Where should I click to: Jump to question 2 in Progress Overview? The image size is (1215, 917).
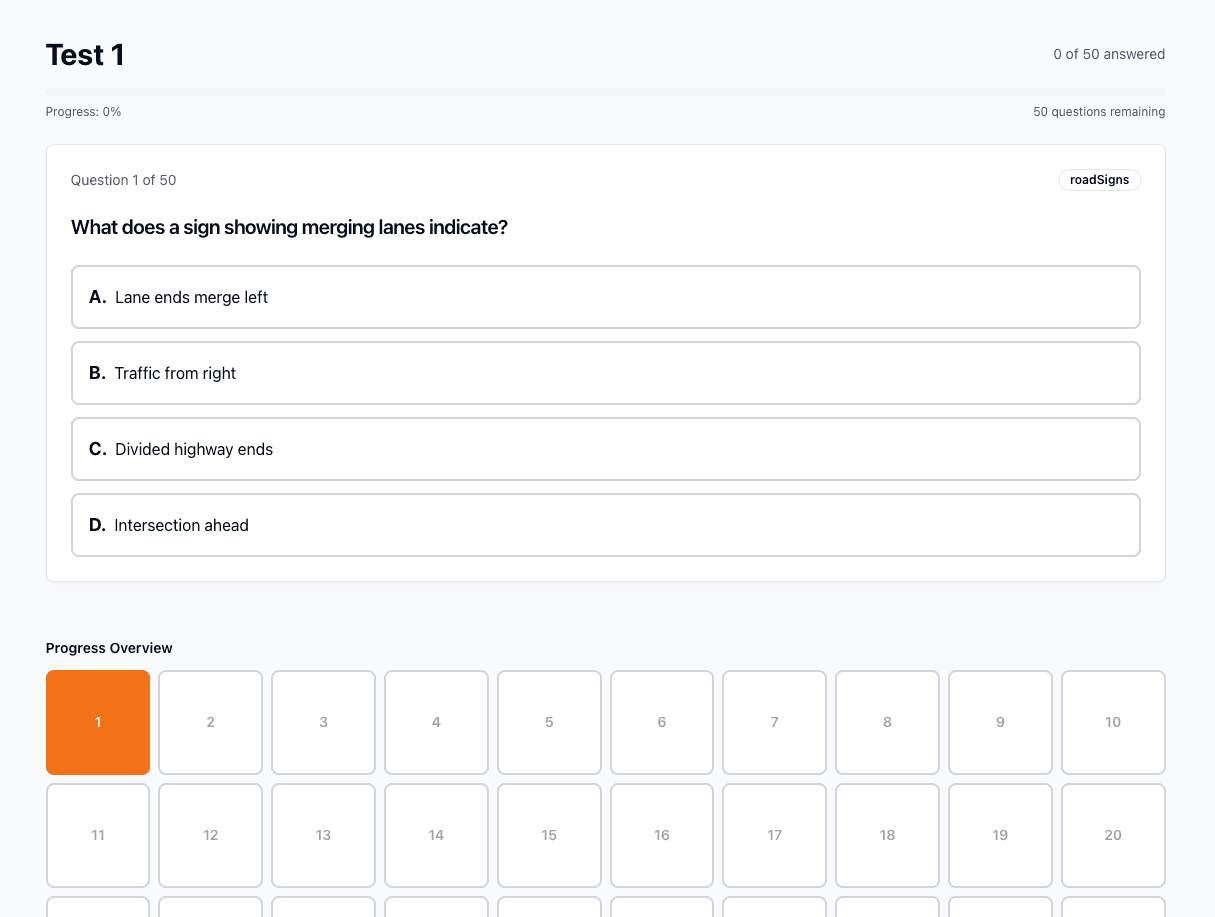coord(210,722)
